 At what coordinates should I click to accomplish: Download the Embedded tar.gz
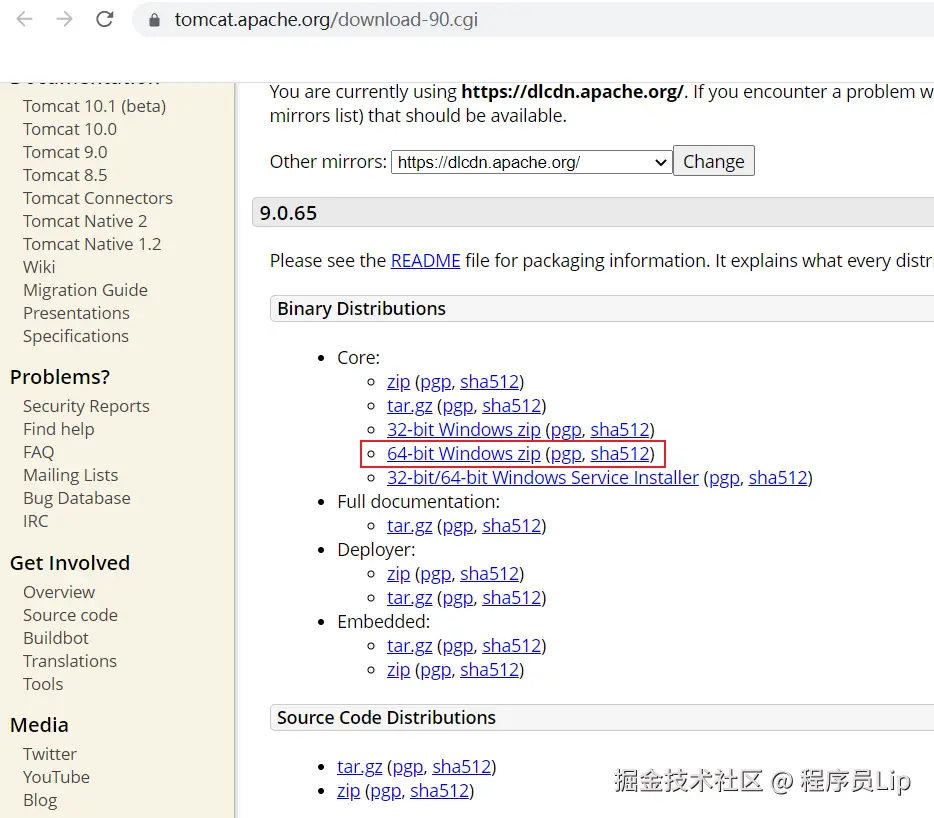[x=409, y=646]
